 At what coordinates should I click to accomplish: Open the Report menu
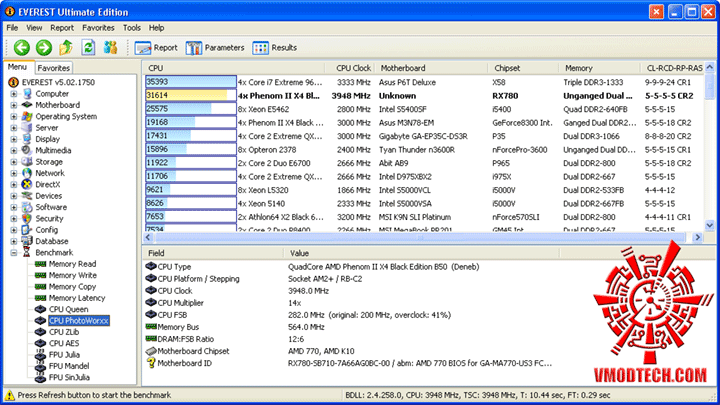coord(62,28)
